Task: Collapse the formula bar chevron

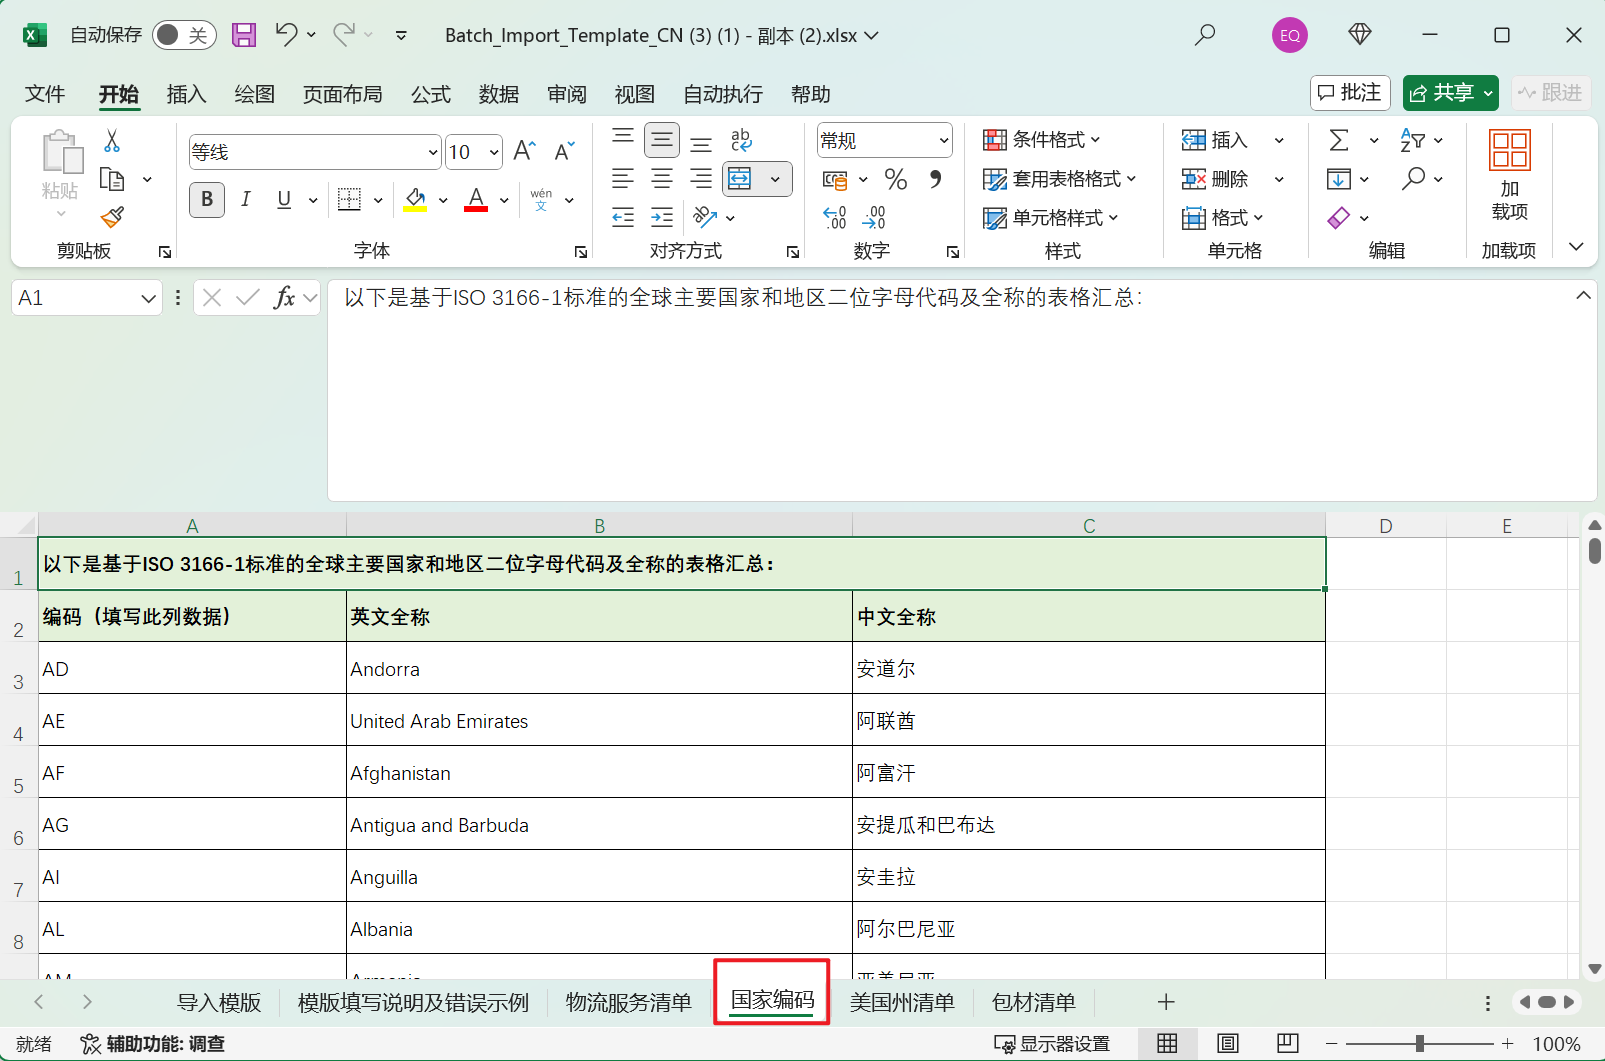Action: (x=1583, y=295)
